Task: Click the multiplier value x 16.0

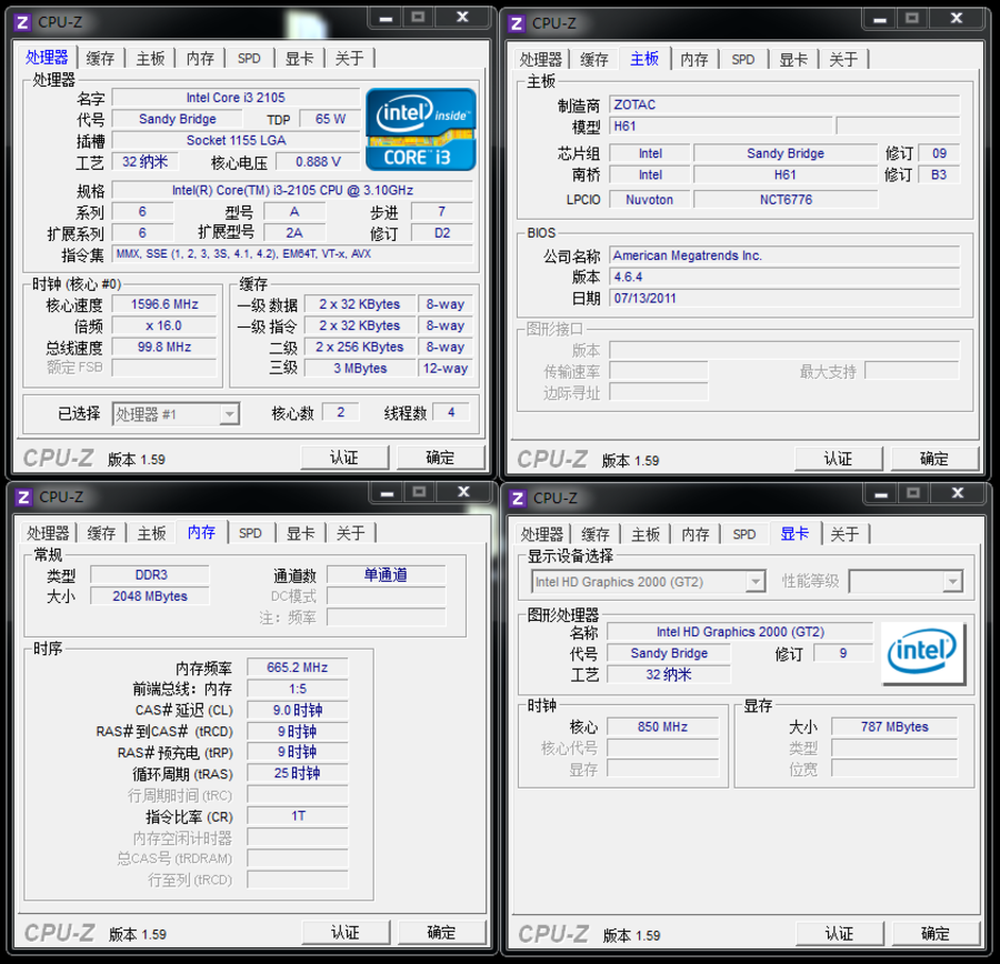Action: point(165,326)
